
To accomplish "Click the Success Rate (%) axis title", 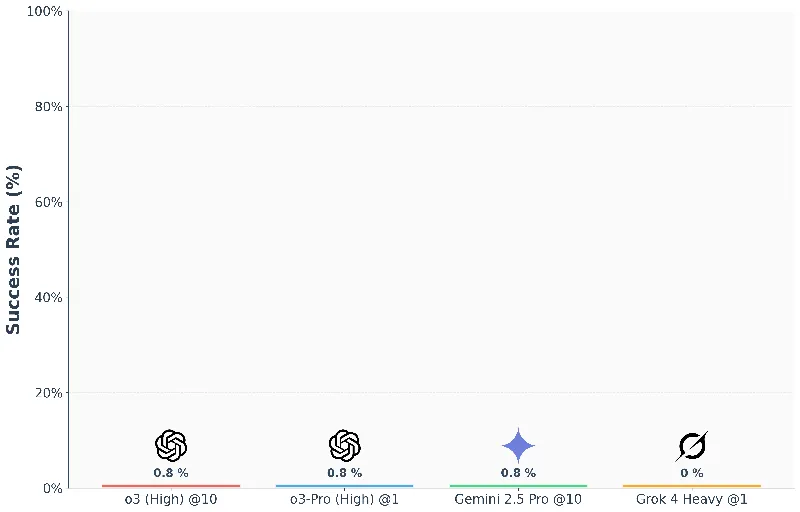I will [13, 250].
